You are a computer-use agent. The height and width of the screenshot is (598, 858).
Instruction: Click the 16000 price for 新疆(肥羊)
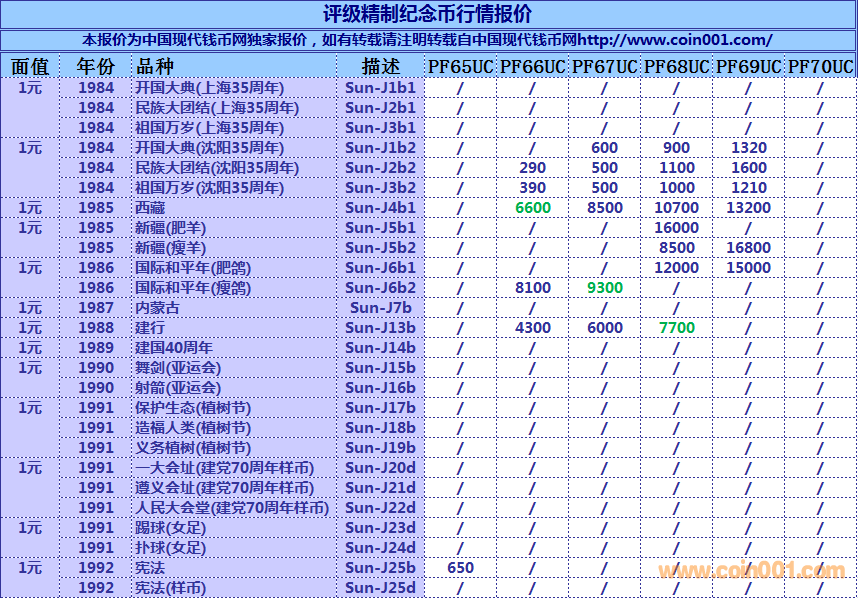click(x=677, y=228)
